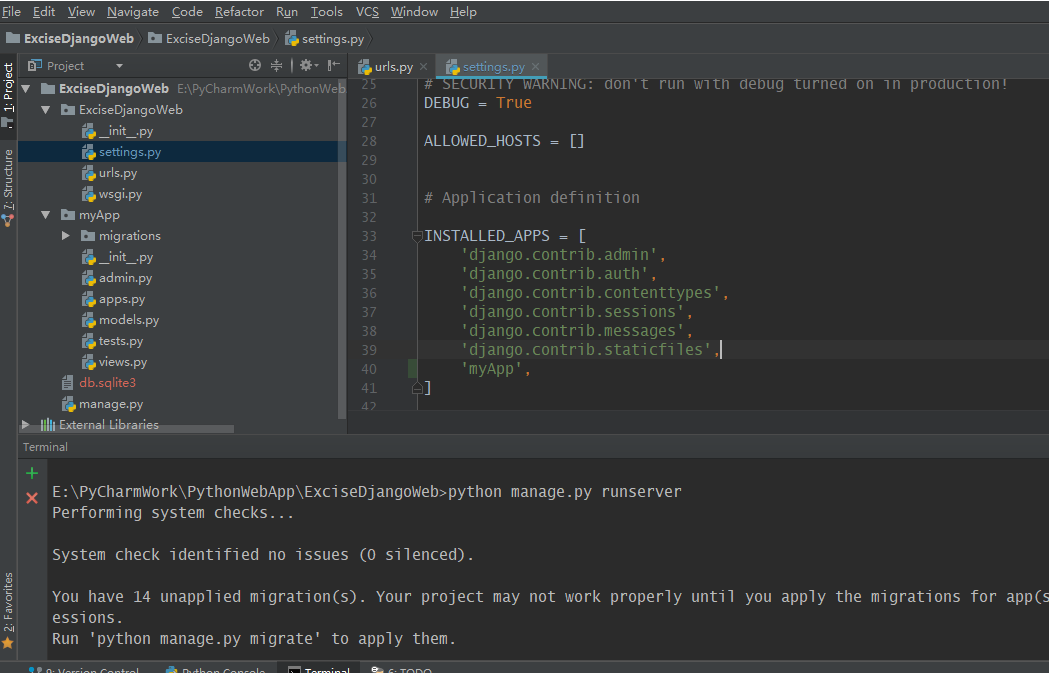
Task: Click the line "'myApp'," in INSTALLED_APPS
Action: [496, 369]
